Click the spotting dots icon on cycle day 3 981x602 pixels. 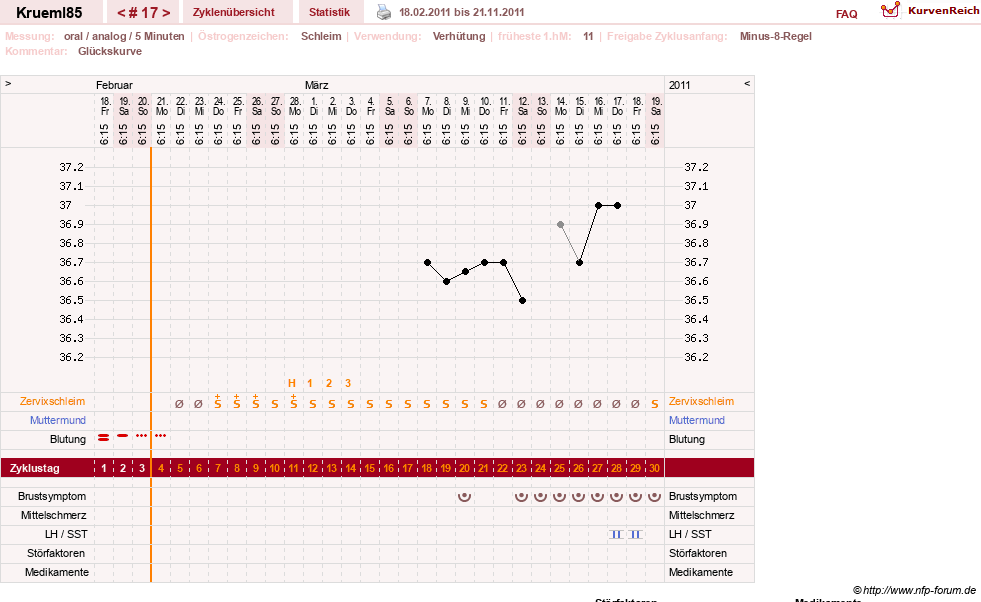click(x=142, y=436)
